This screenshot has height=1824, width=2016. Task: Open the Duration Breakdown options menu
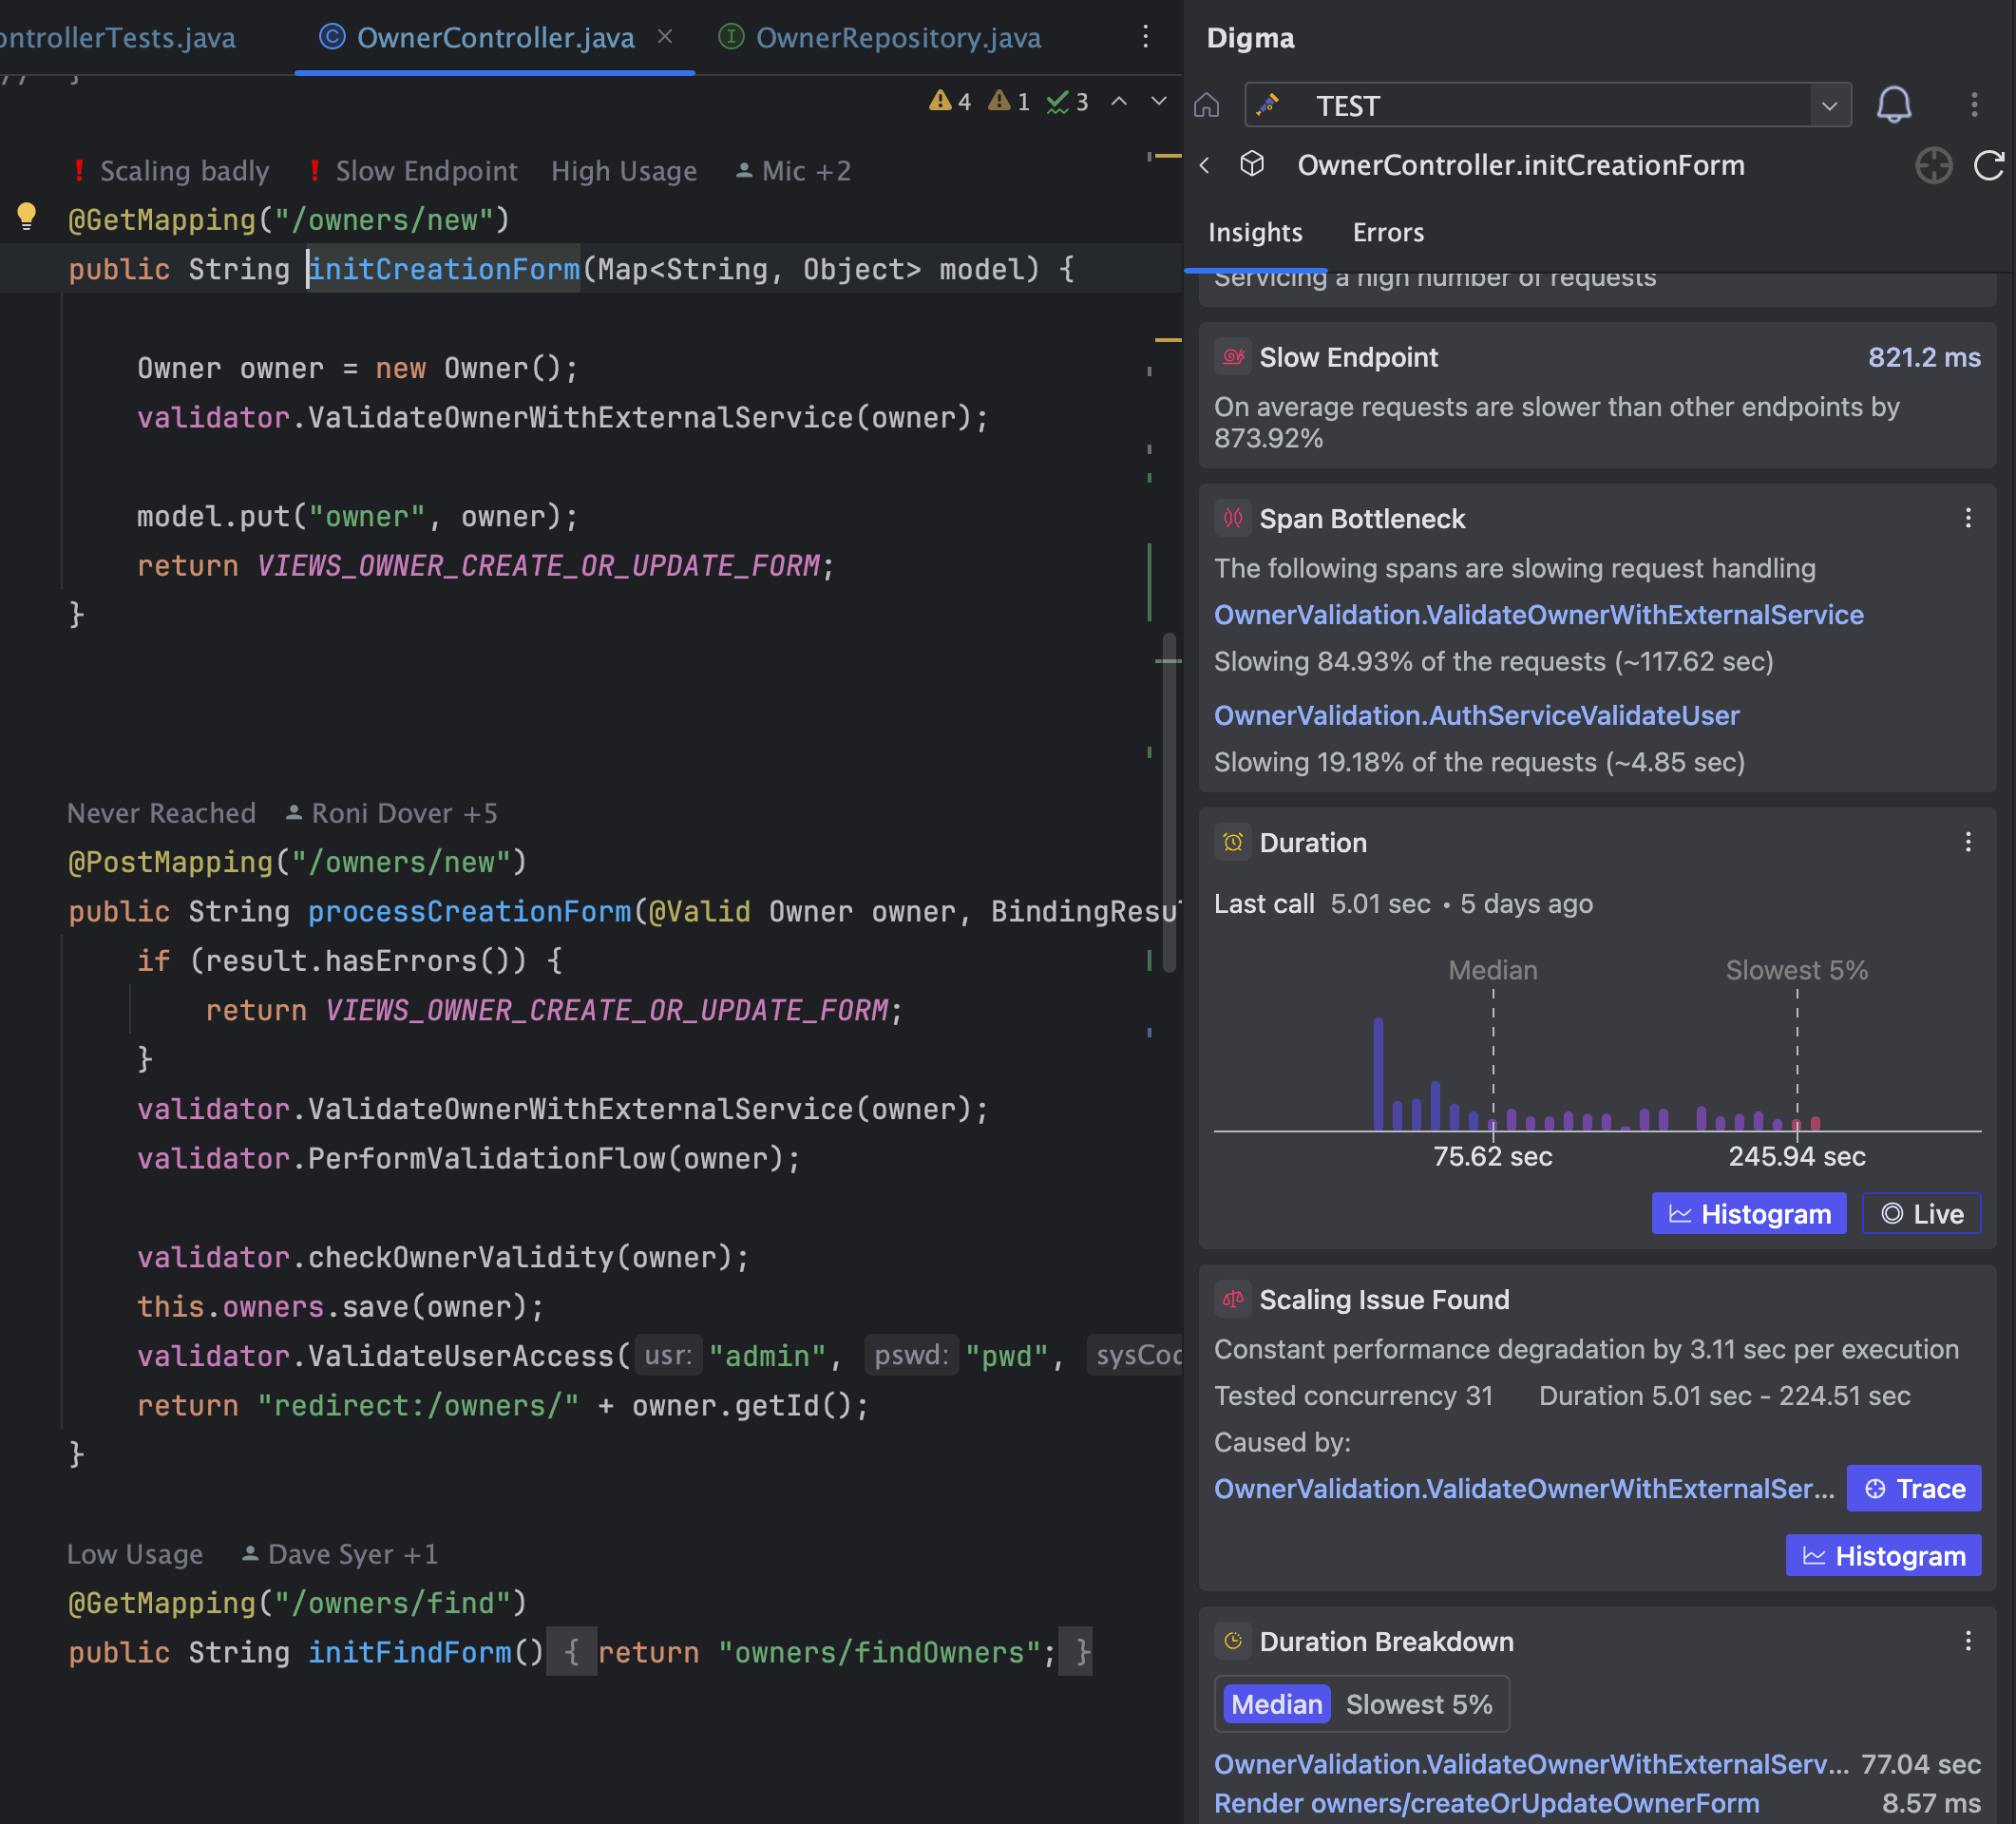pyautogui.click(x=1967, y=1641)
